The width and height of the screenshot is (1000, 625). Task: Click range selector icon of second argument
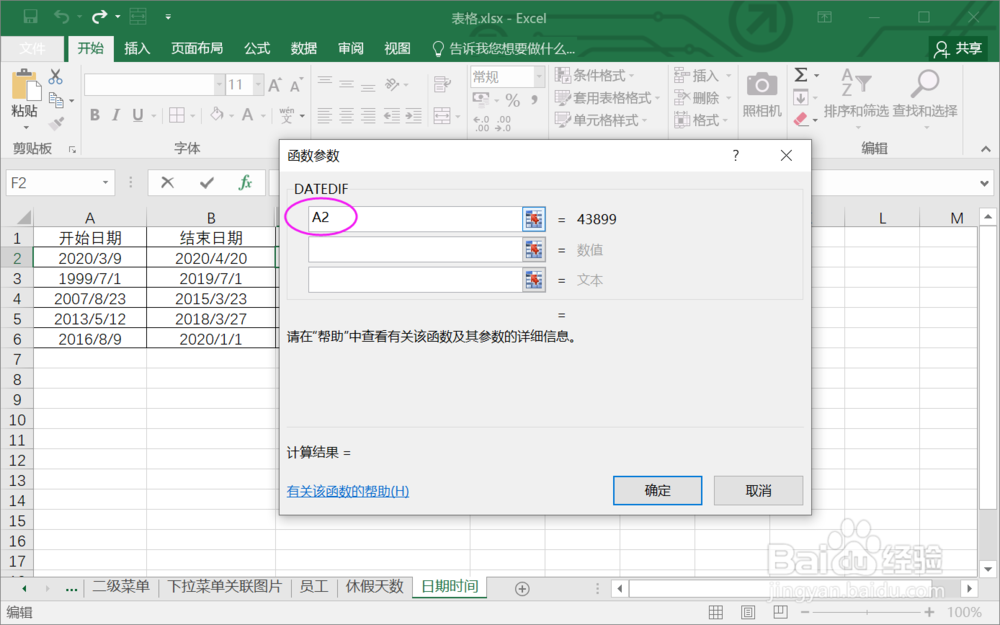(x=534, y=249)
